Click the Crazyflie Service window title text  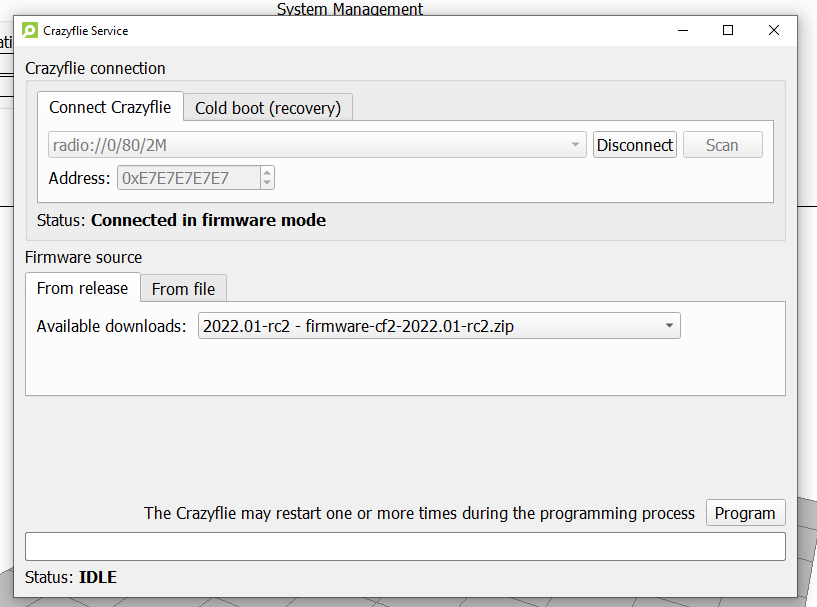[x=86, y=30]
